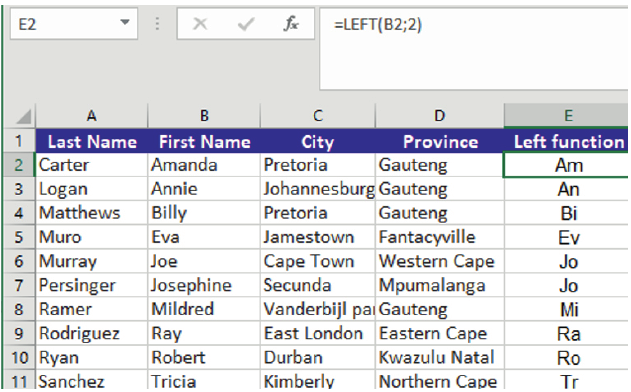The width and height of the screenshot is (631, 392).
Task: Select the cell containing Murray
Action: (x=92, y=261)
